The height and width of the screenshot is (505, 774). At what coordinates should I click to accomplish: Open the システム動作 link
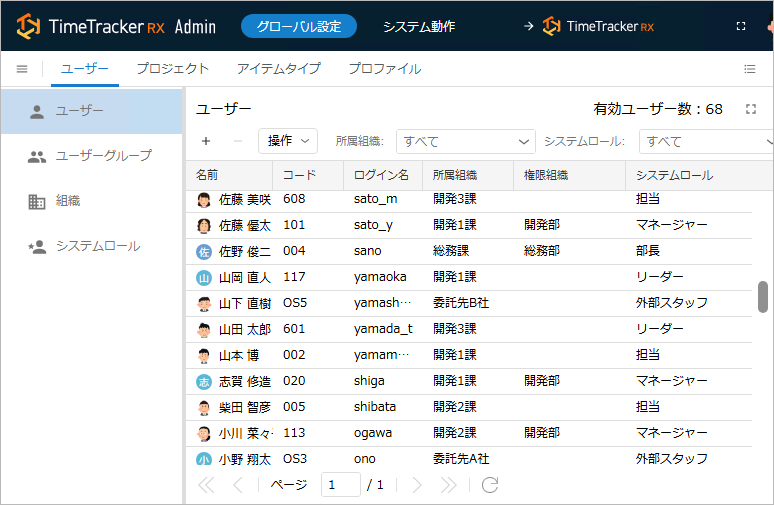point(420,26)
